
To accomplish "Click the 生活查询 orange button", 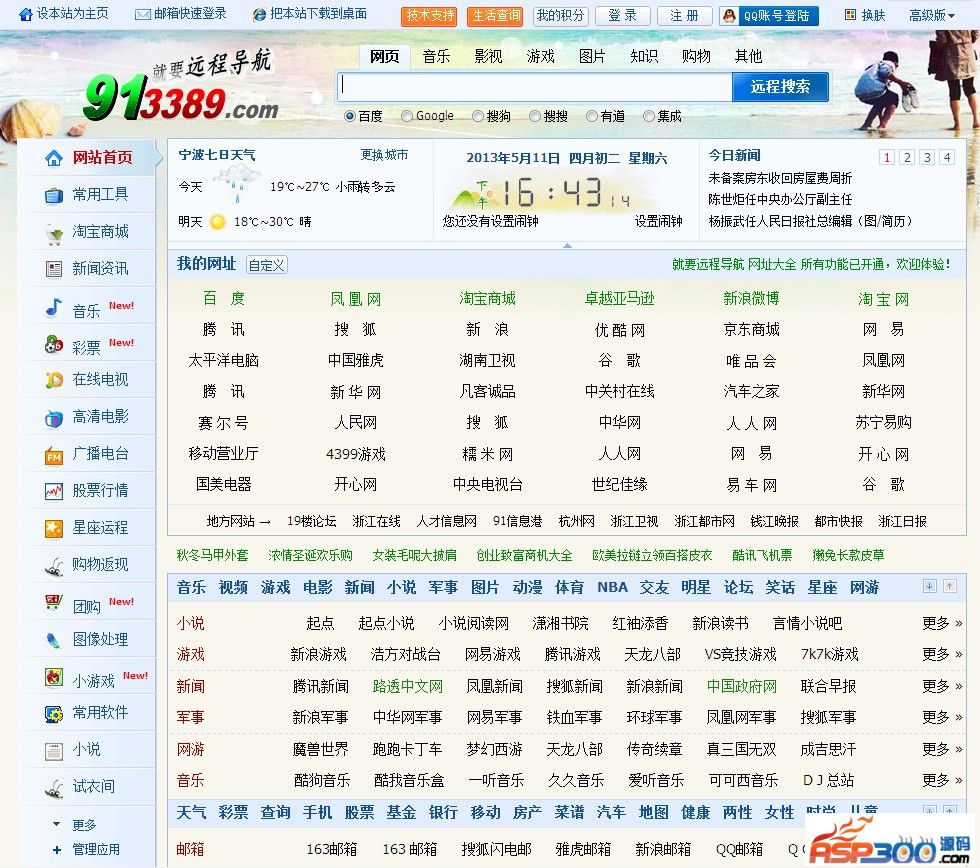I will pos(496,16).
